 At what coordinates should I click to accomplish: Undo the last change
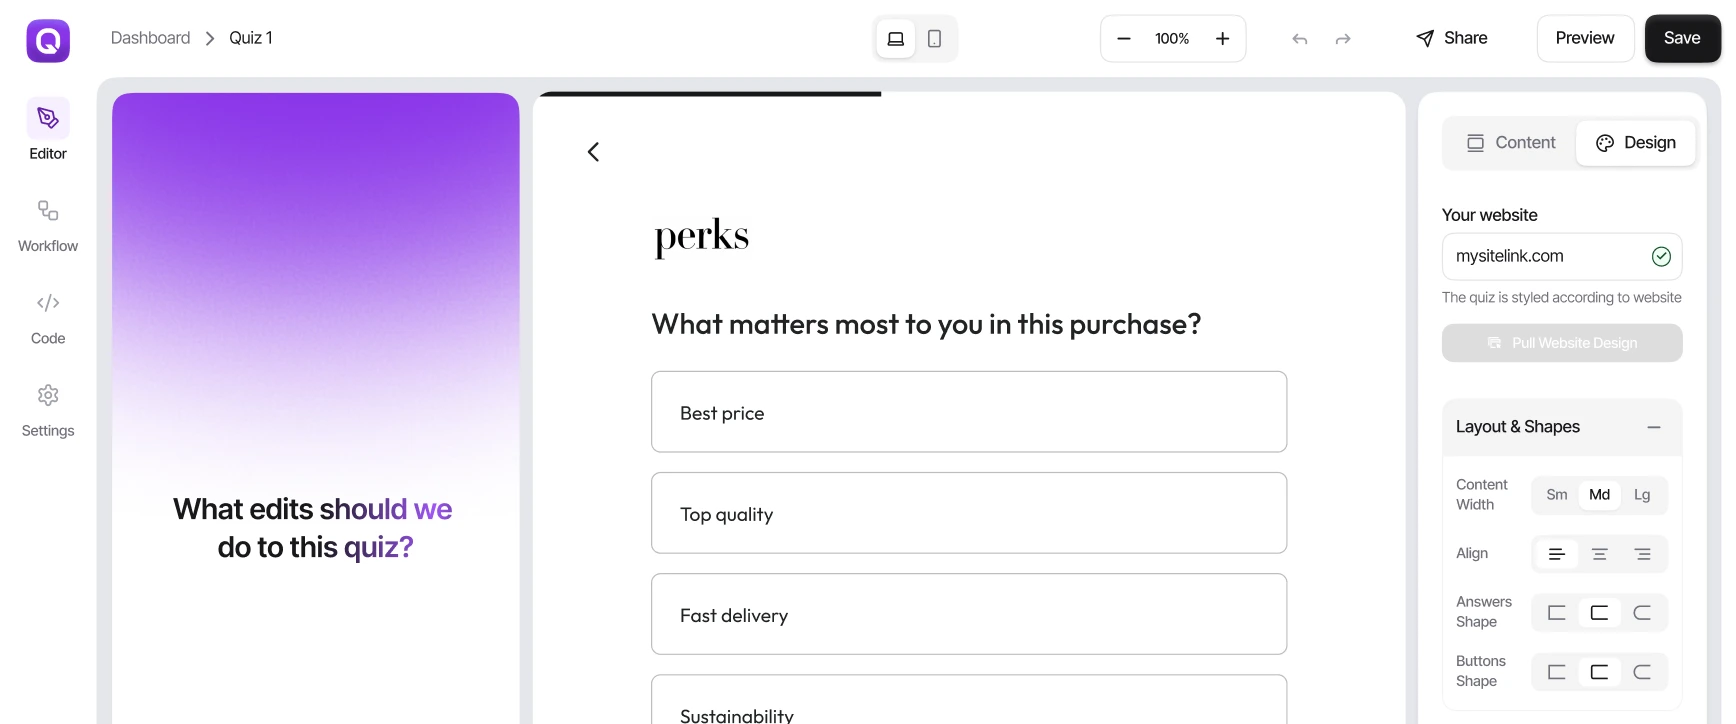[x=1300, y=39]
